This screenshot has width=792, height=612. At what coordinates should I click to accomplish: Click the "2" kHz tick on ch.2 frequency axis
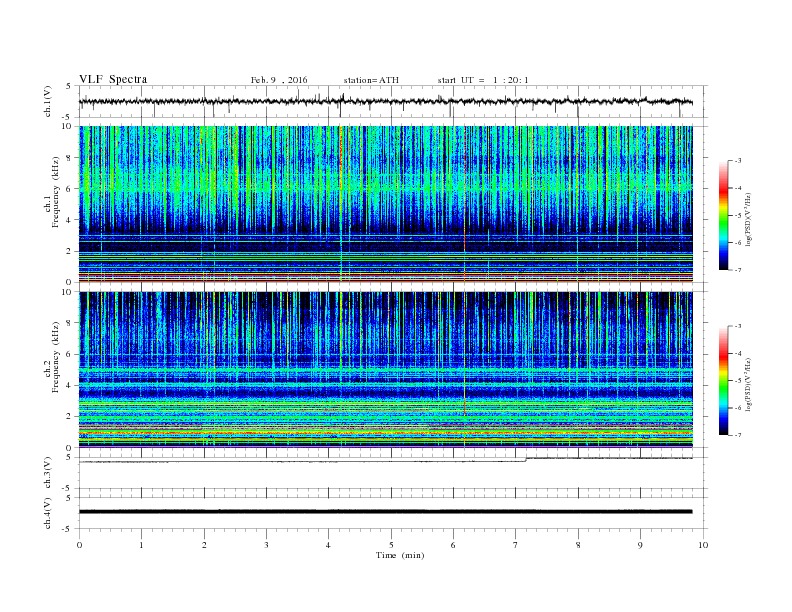click(x=69, y=417)
